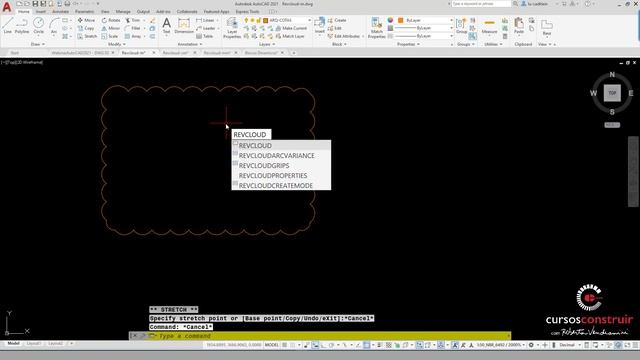Expand the Properties panel
Image resolution: width=640 pixels, height=360 pixels.
[x=408, y=44]
